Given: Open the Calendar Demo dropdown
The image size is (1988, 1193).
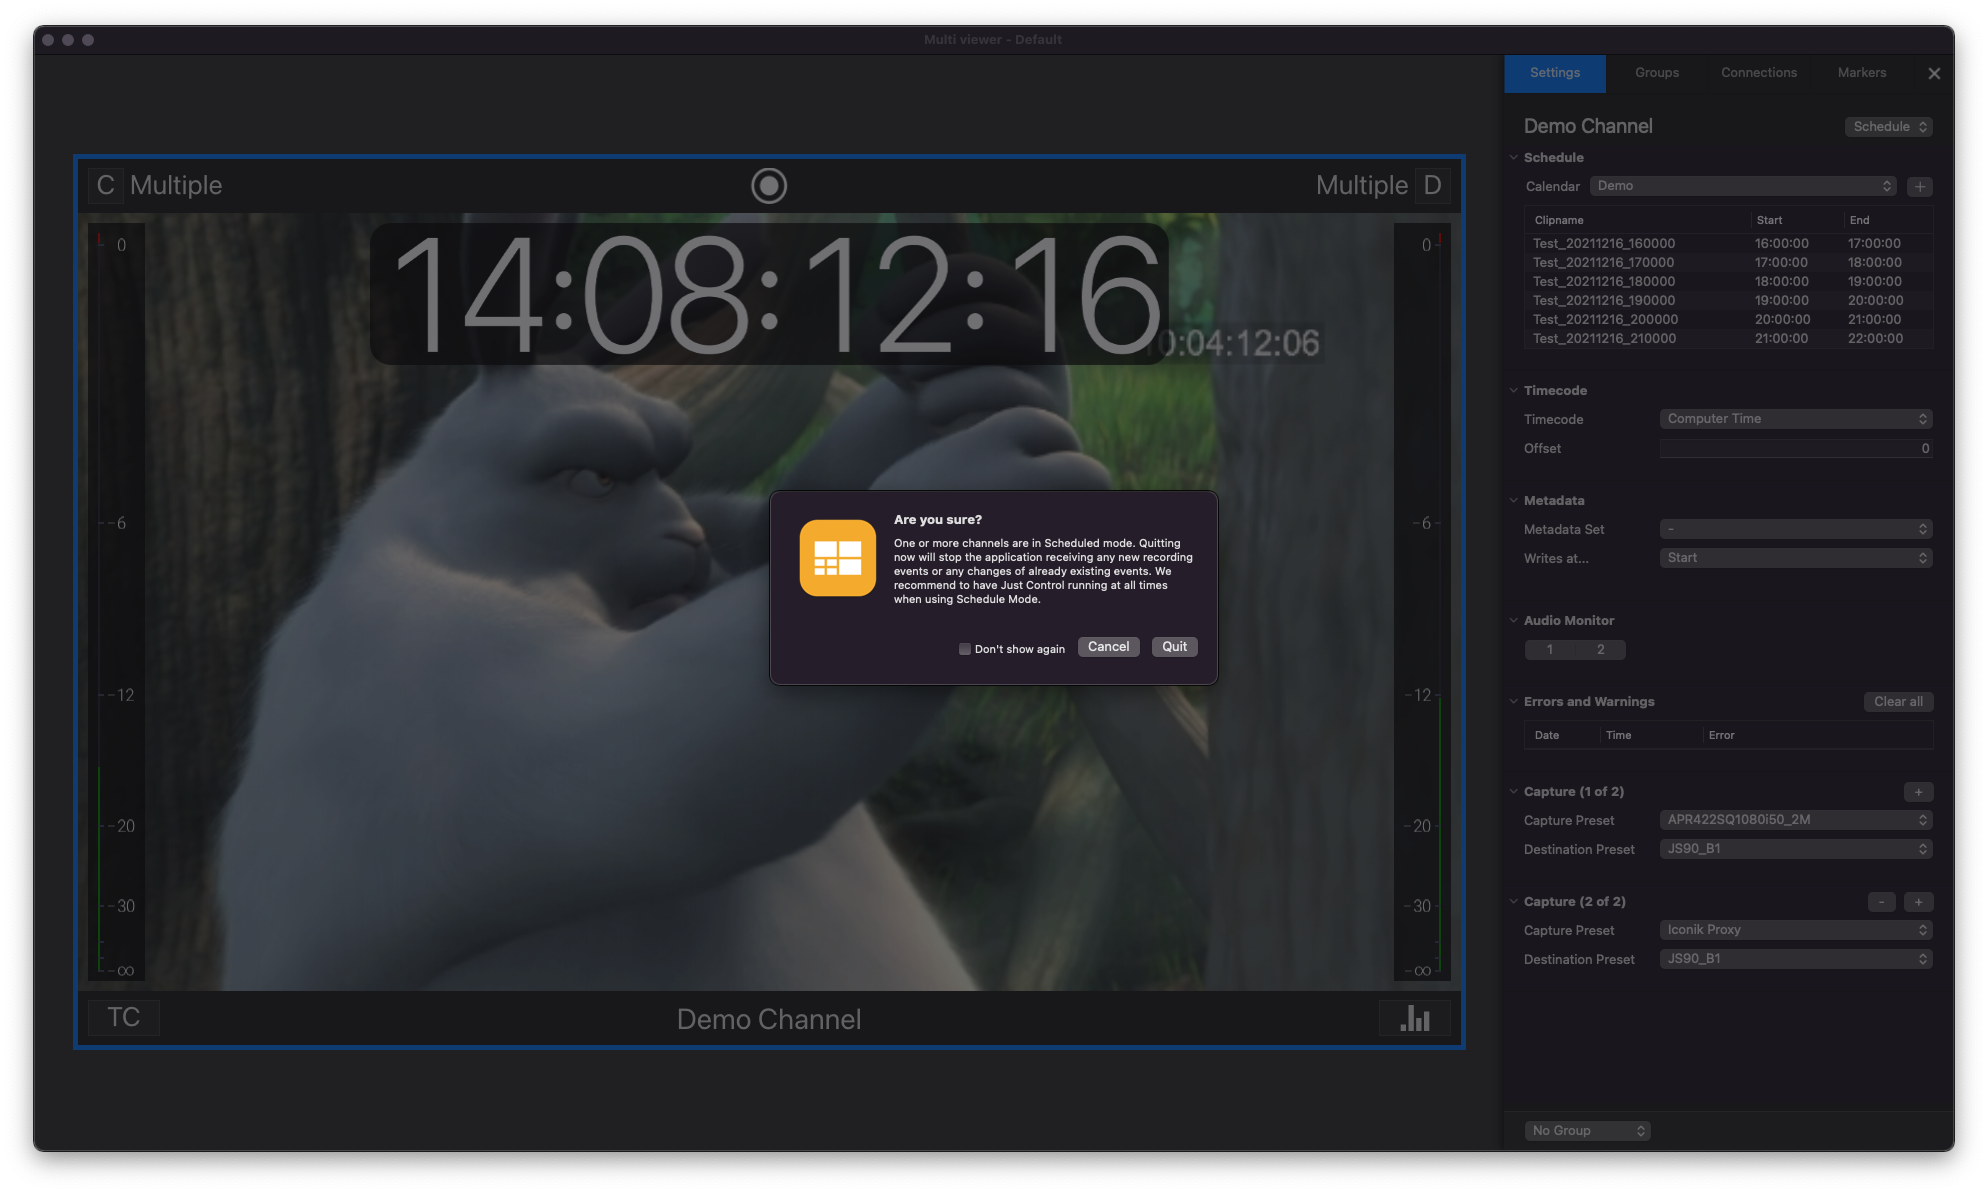Looking at the screenshot, I should coord(1743,186).
